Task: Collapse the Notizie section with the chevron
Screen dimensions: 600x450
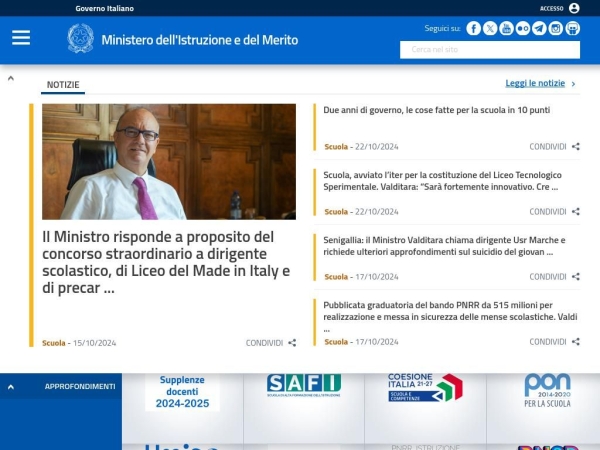Action: (x=11, y=78)
